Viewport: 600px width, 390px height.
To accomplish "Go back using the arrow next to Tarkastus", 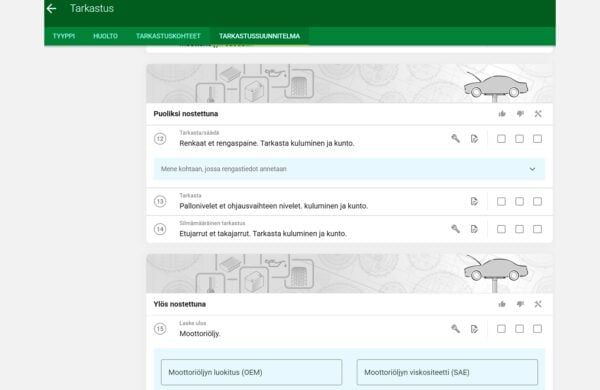I will click(51, 8).
